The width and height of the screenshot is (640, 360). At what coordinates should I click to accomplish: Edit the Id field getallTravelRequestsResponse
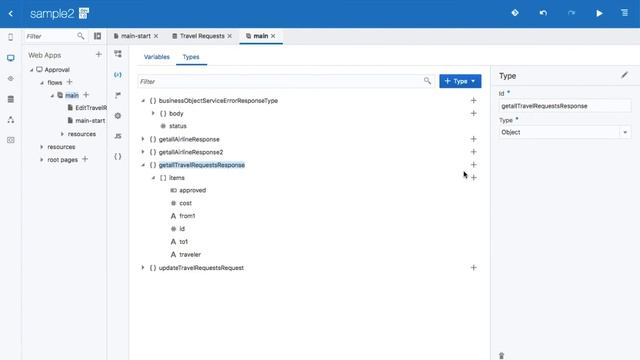[x=564, y=106]
